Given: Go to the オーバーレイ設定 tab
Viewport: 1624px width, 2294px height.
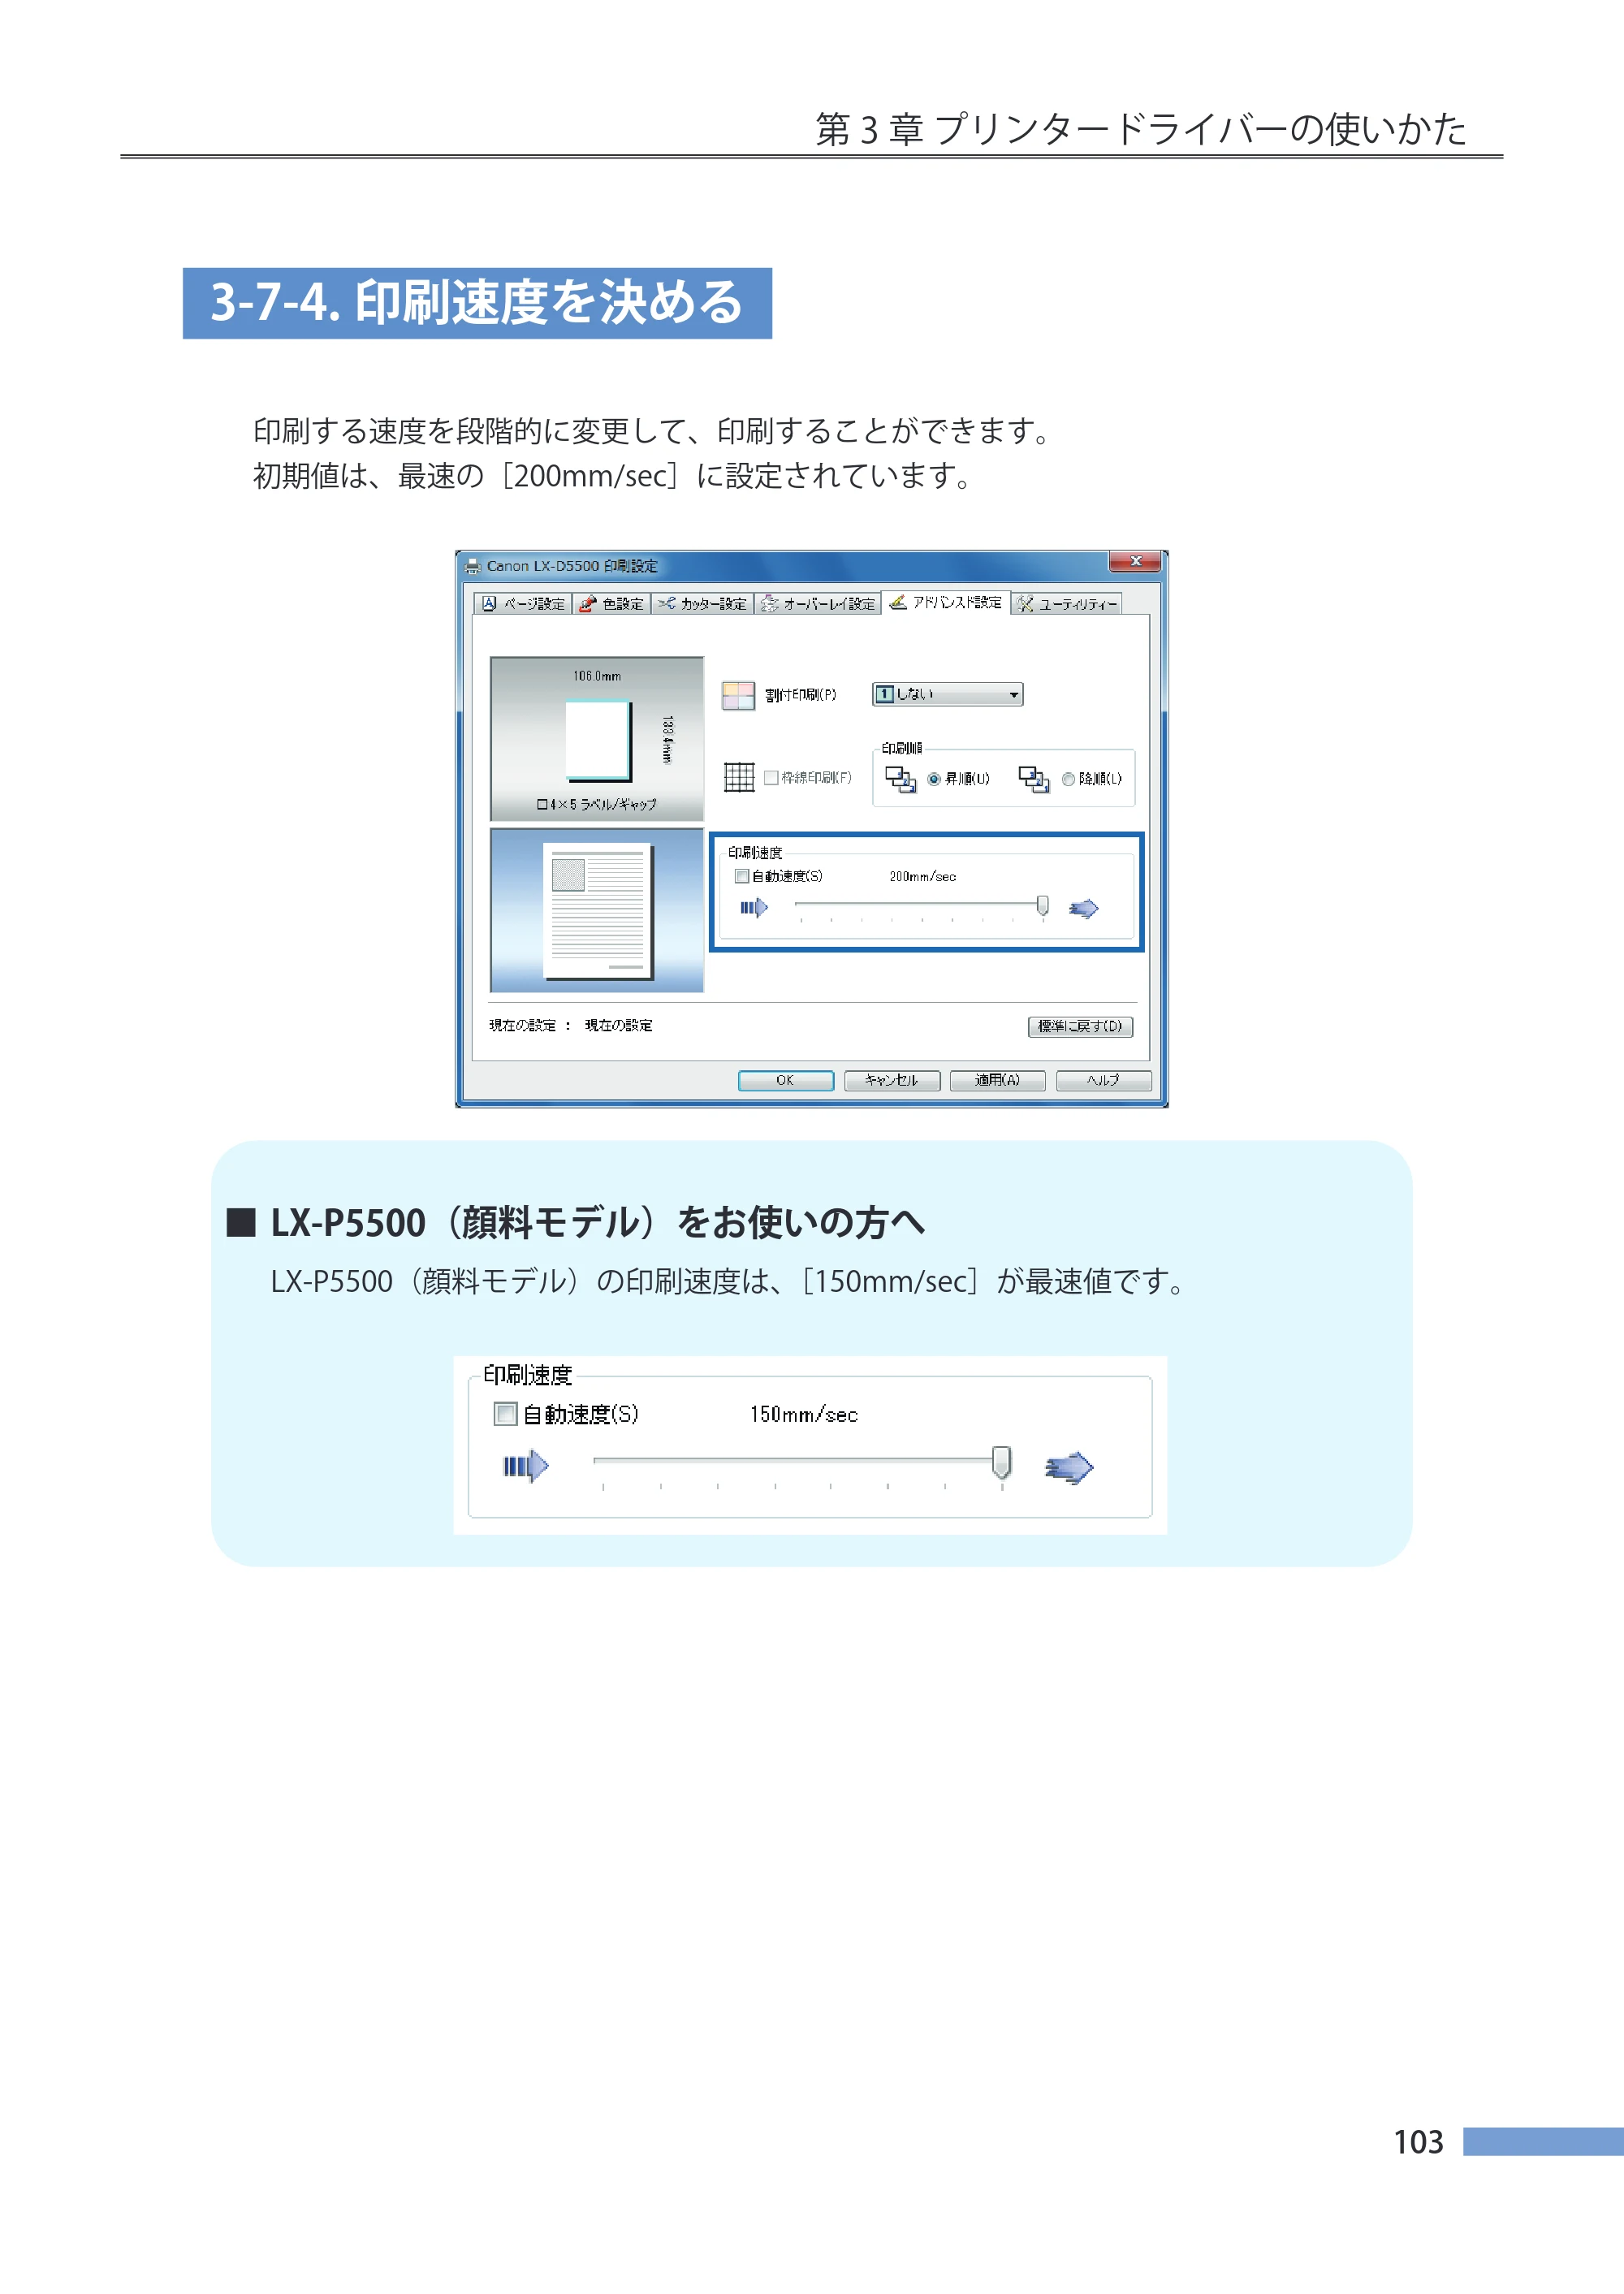Looking at the screenshot, I should coord(818,604).
